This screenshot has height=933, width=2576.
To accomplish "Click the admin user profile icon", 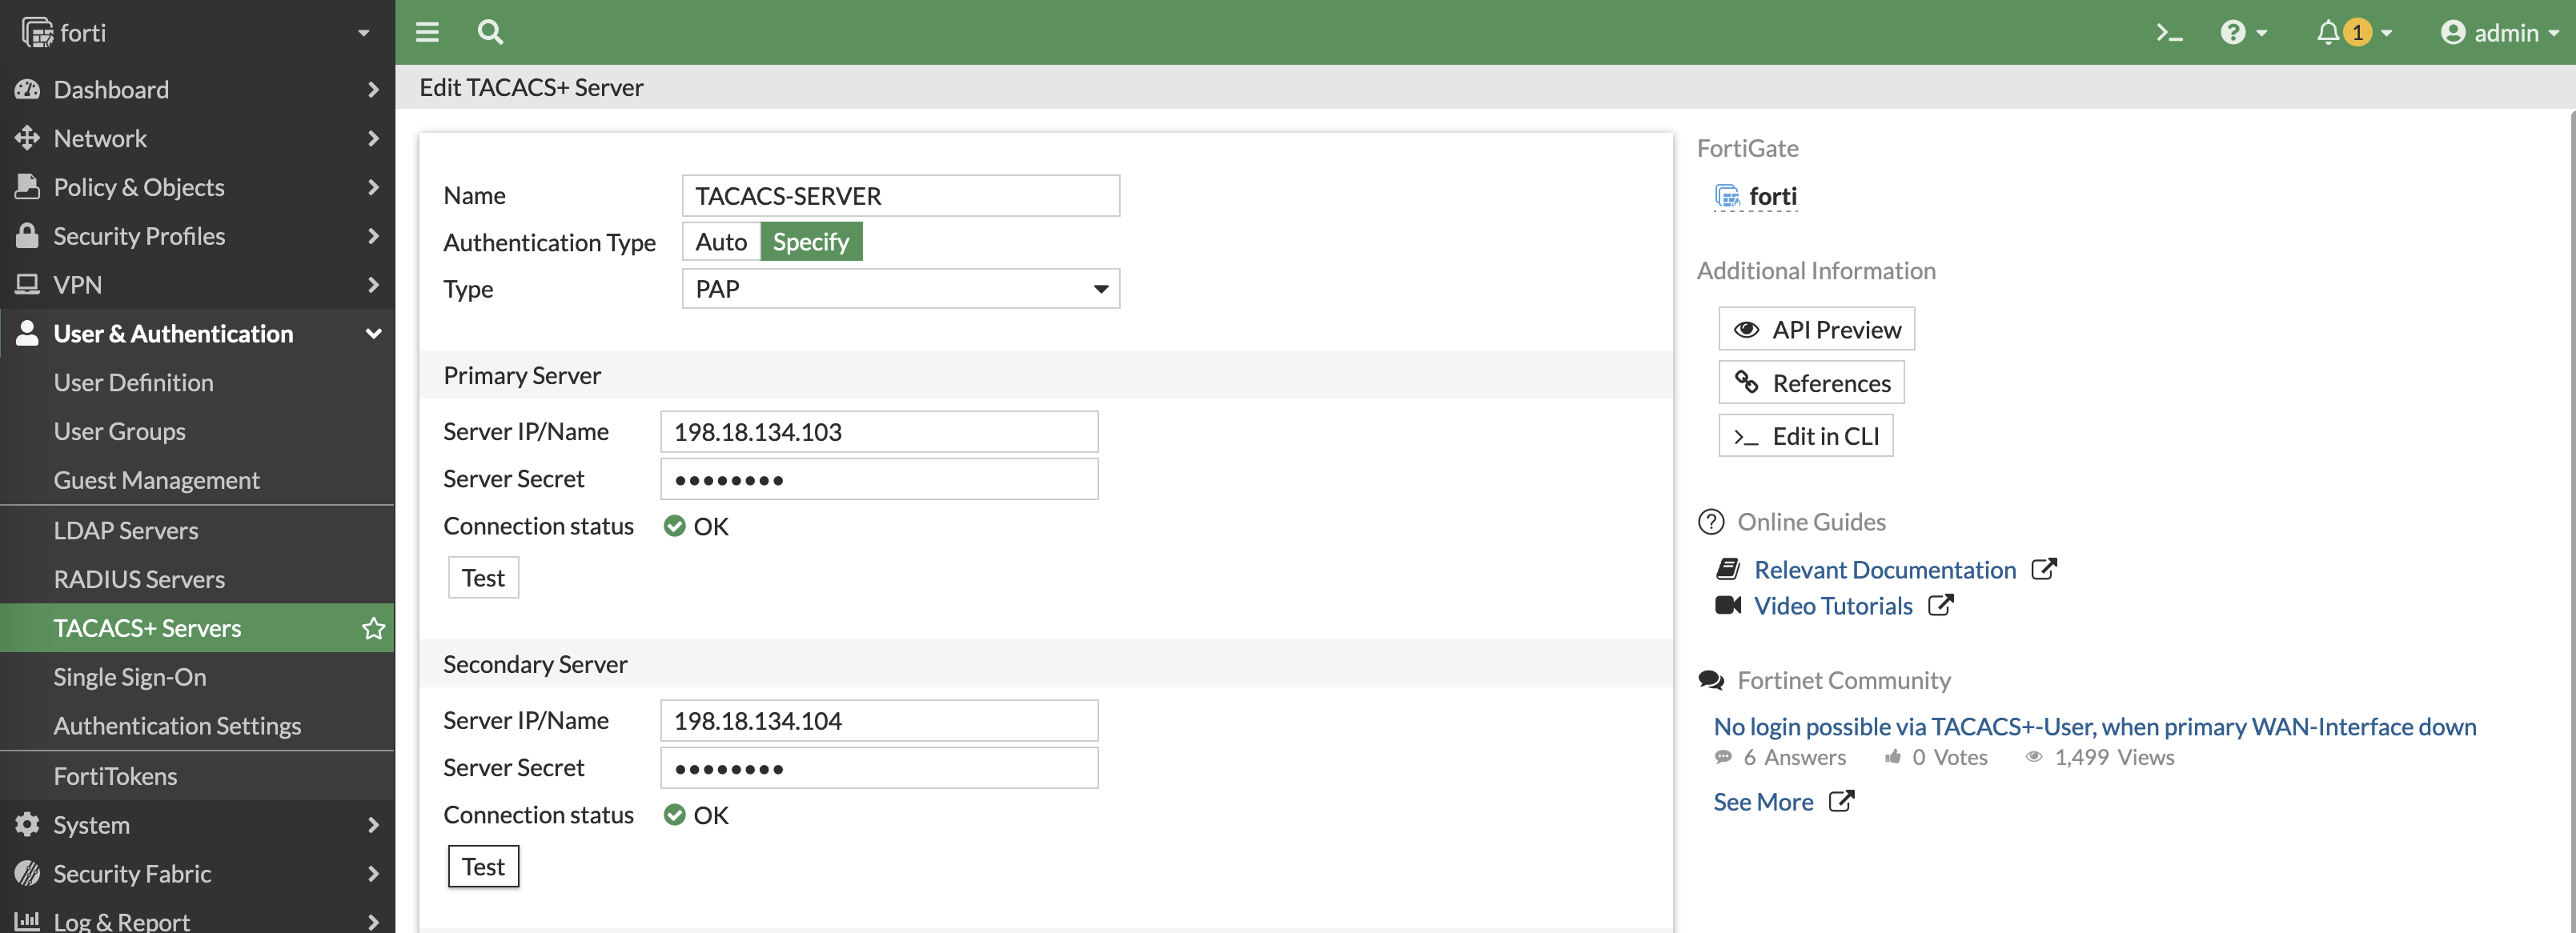I will pos(2452,32).
